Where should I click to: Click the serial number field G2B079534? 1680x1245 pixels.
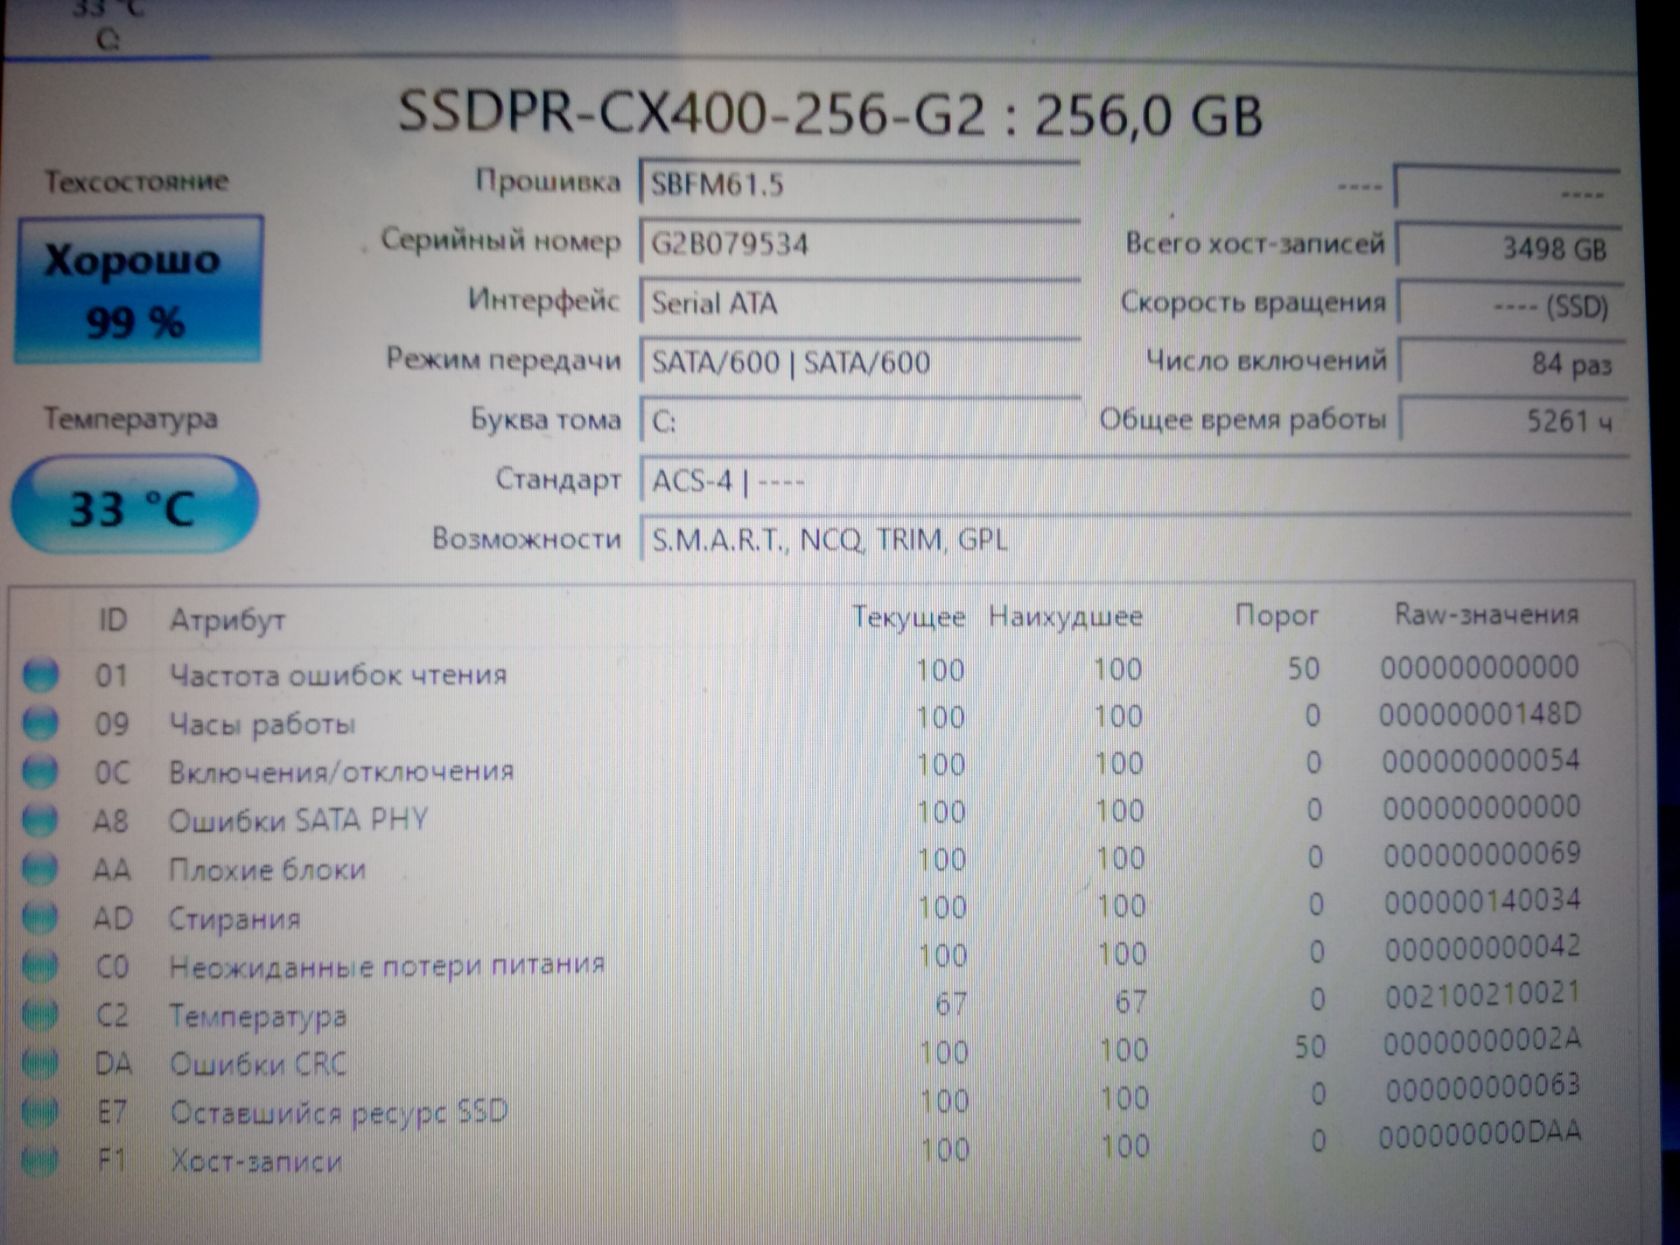859,243
